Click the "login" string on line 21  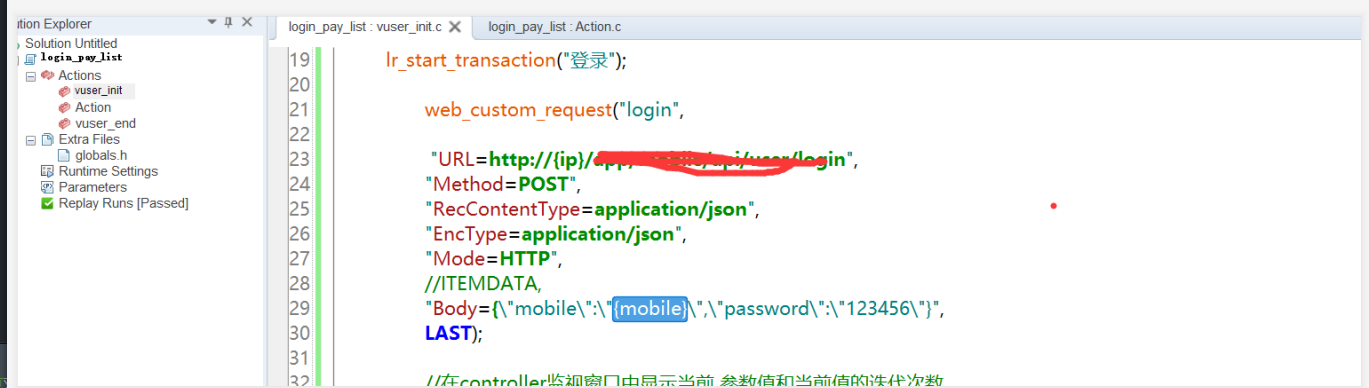coord(650,109)
